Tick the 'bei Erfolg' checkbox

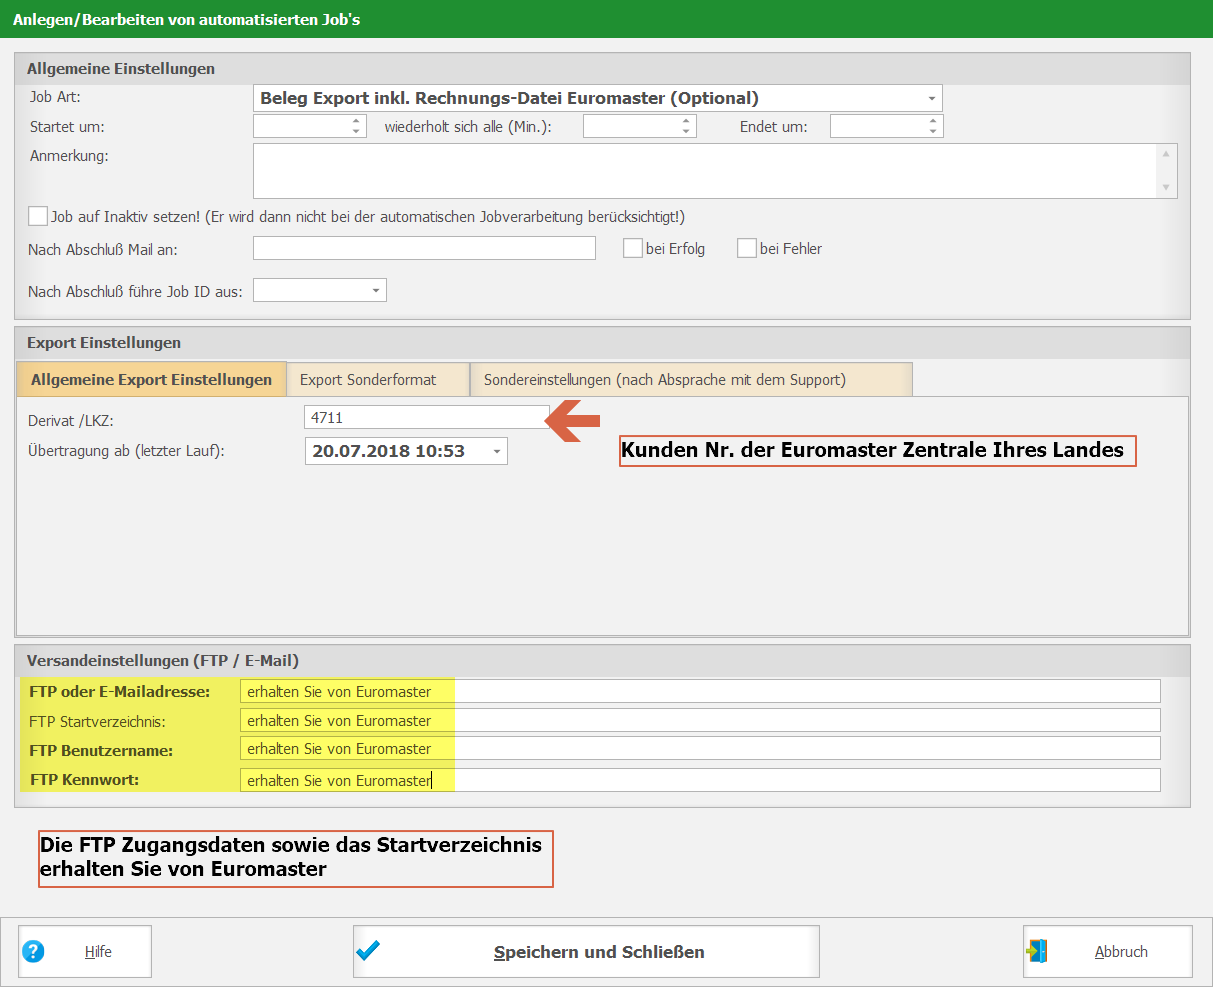pyautogui.click(x=632, y=248)
